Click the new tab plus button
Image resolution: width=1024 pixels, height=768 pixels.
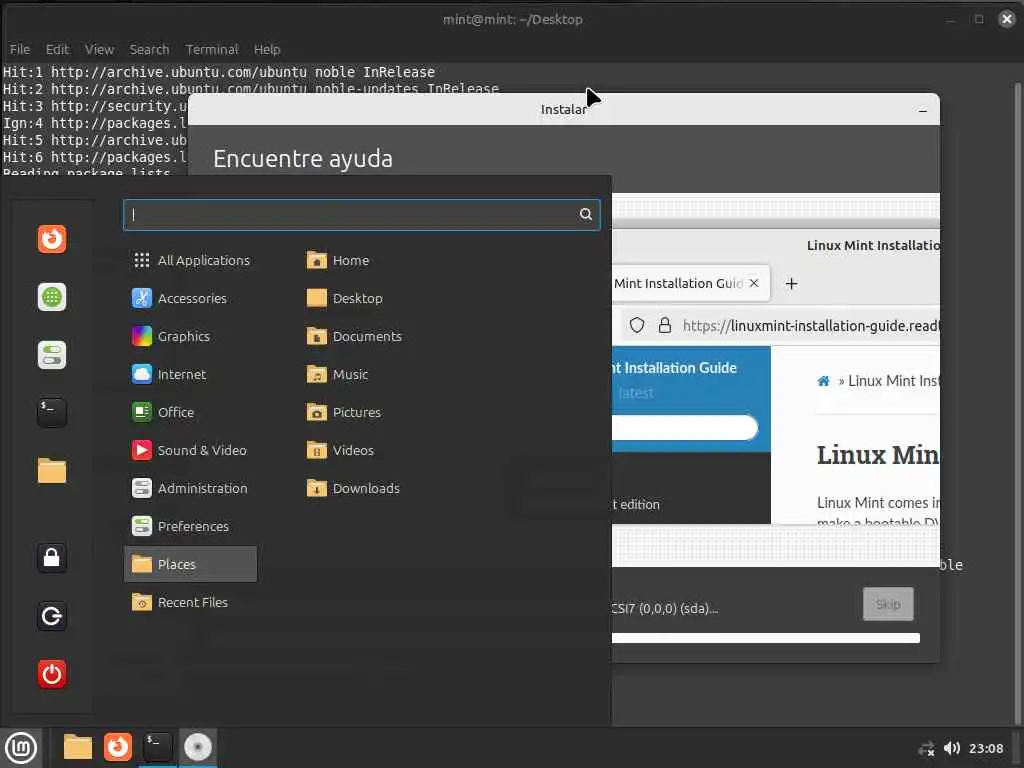click(x=792, y=283)
